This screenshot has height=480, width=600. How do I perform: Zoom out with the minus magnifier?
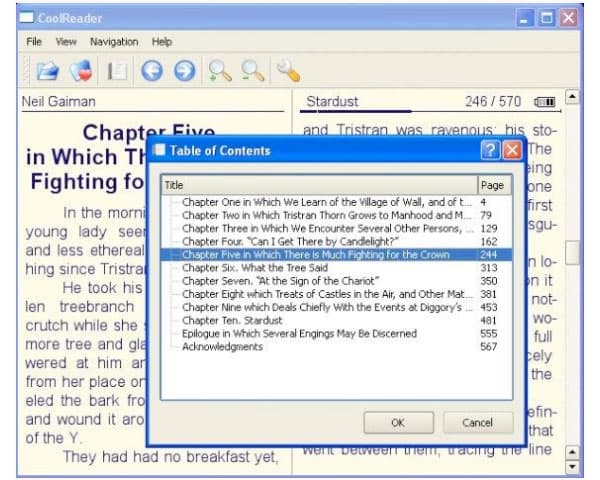tap(253, 71)
